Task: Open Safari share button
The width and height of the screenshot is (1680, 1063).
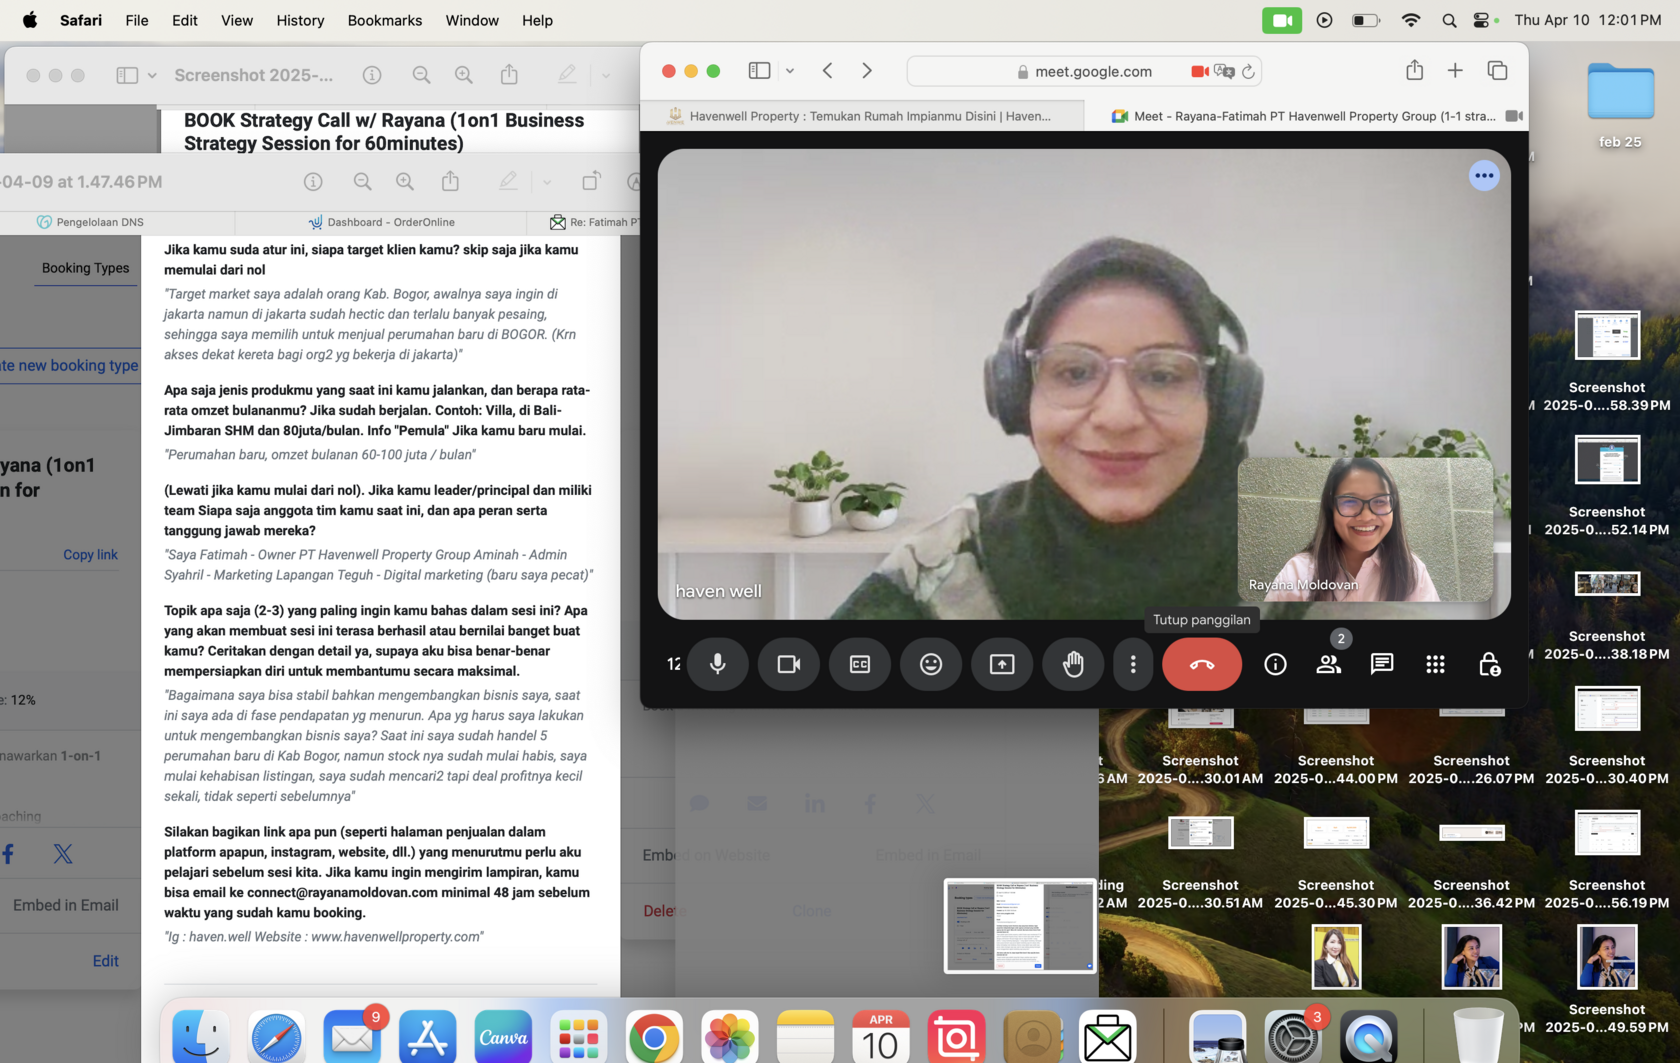Action: pos(1414,70)
